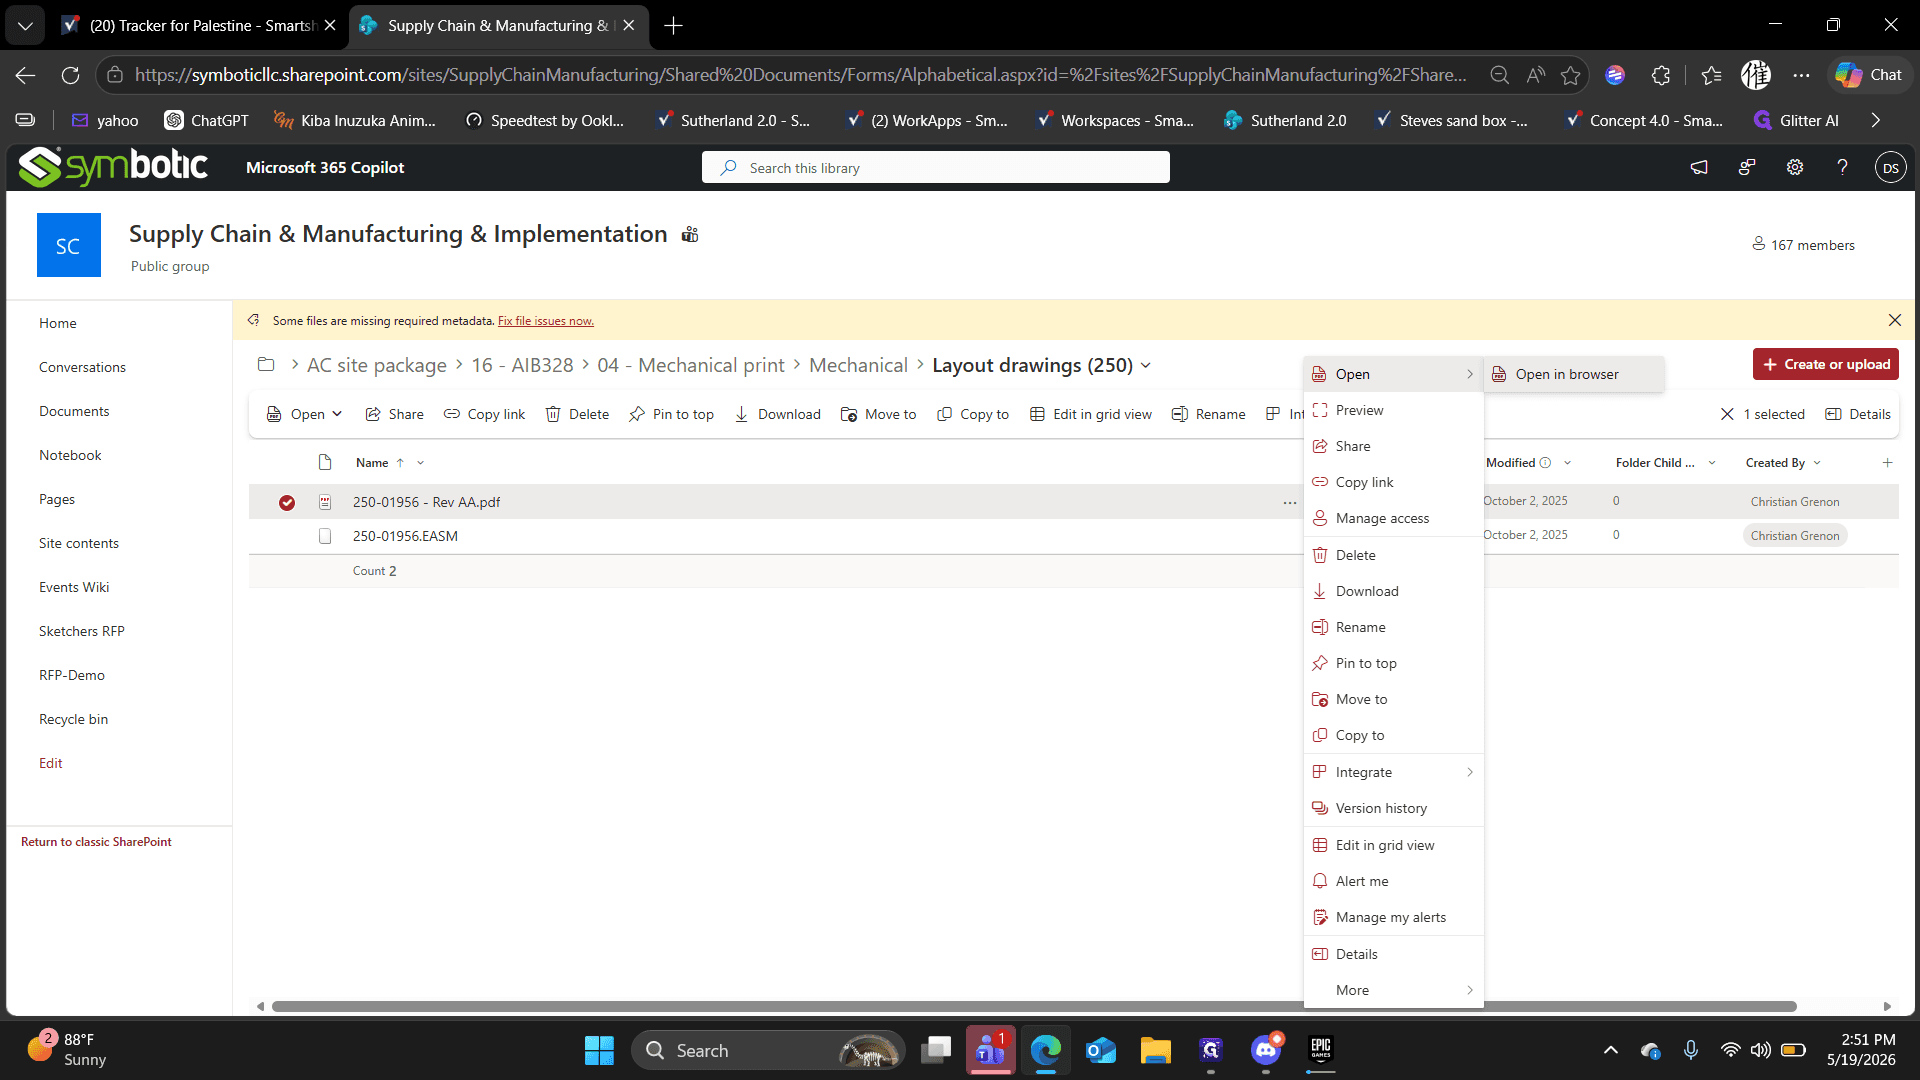This screenshot has width=1920, height=1080.
Task: Expand the Layout drawings (250) breadcrumb dropdown
Action: click(x=1146, y=366)
